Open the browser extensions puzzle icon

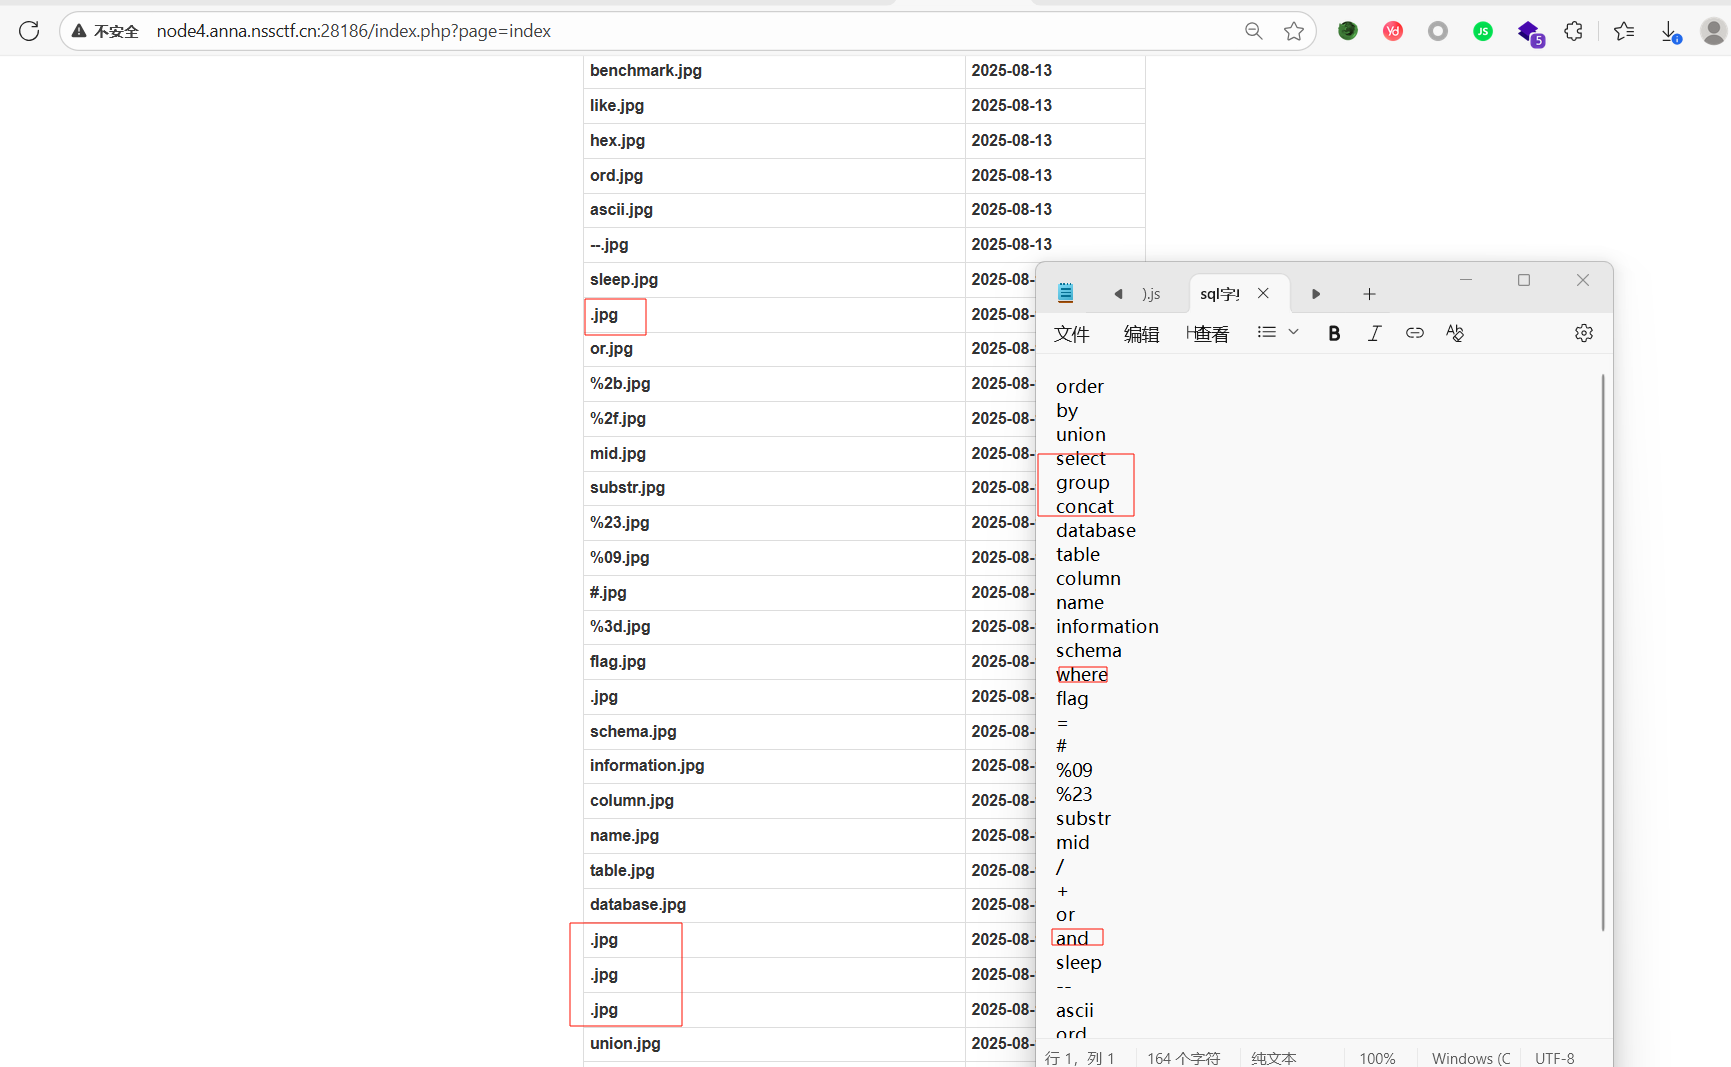click(x=1573, y=31)
